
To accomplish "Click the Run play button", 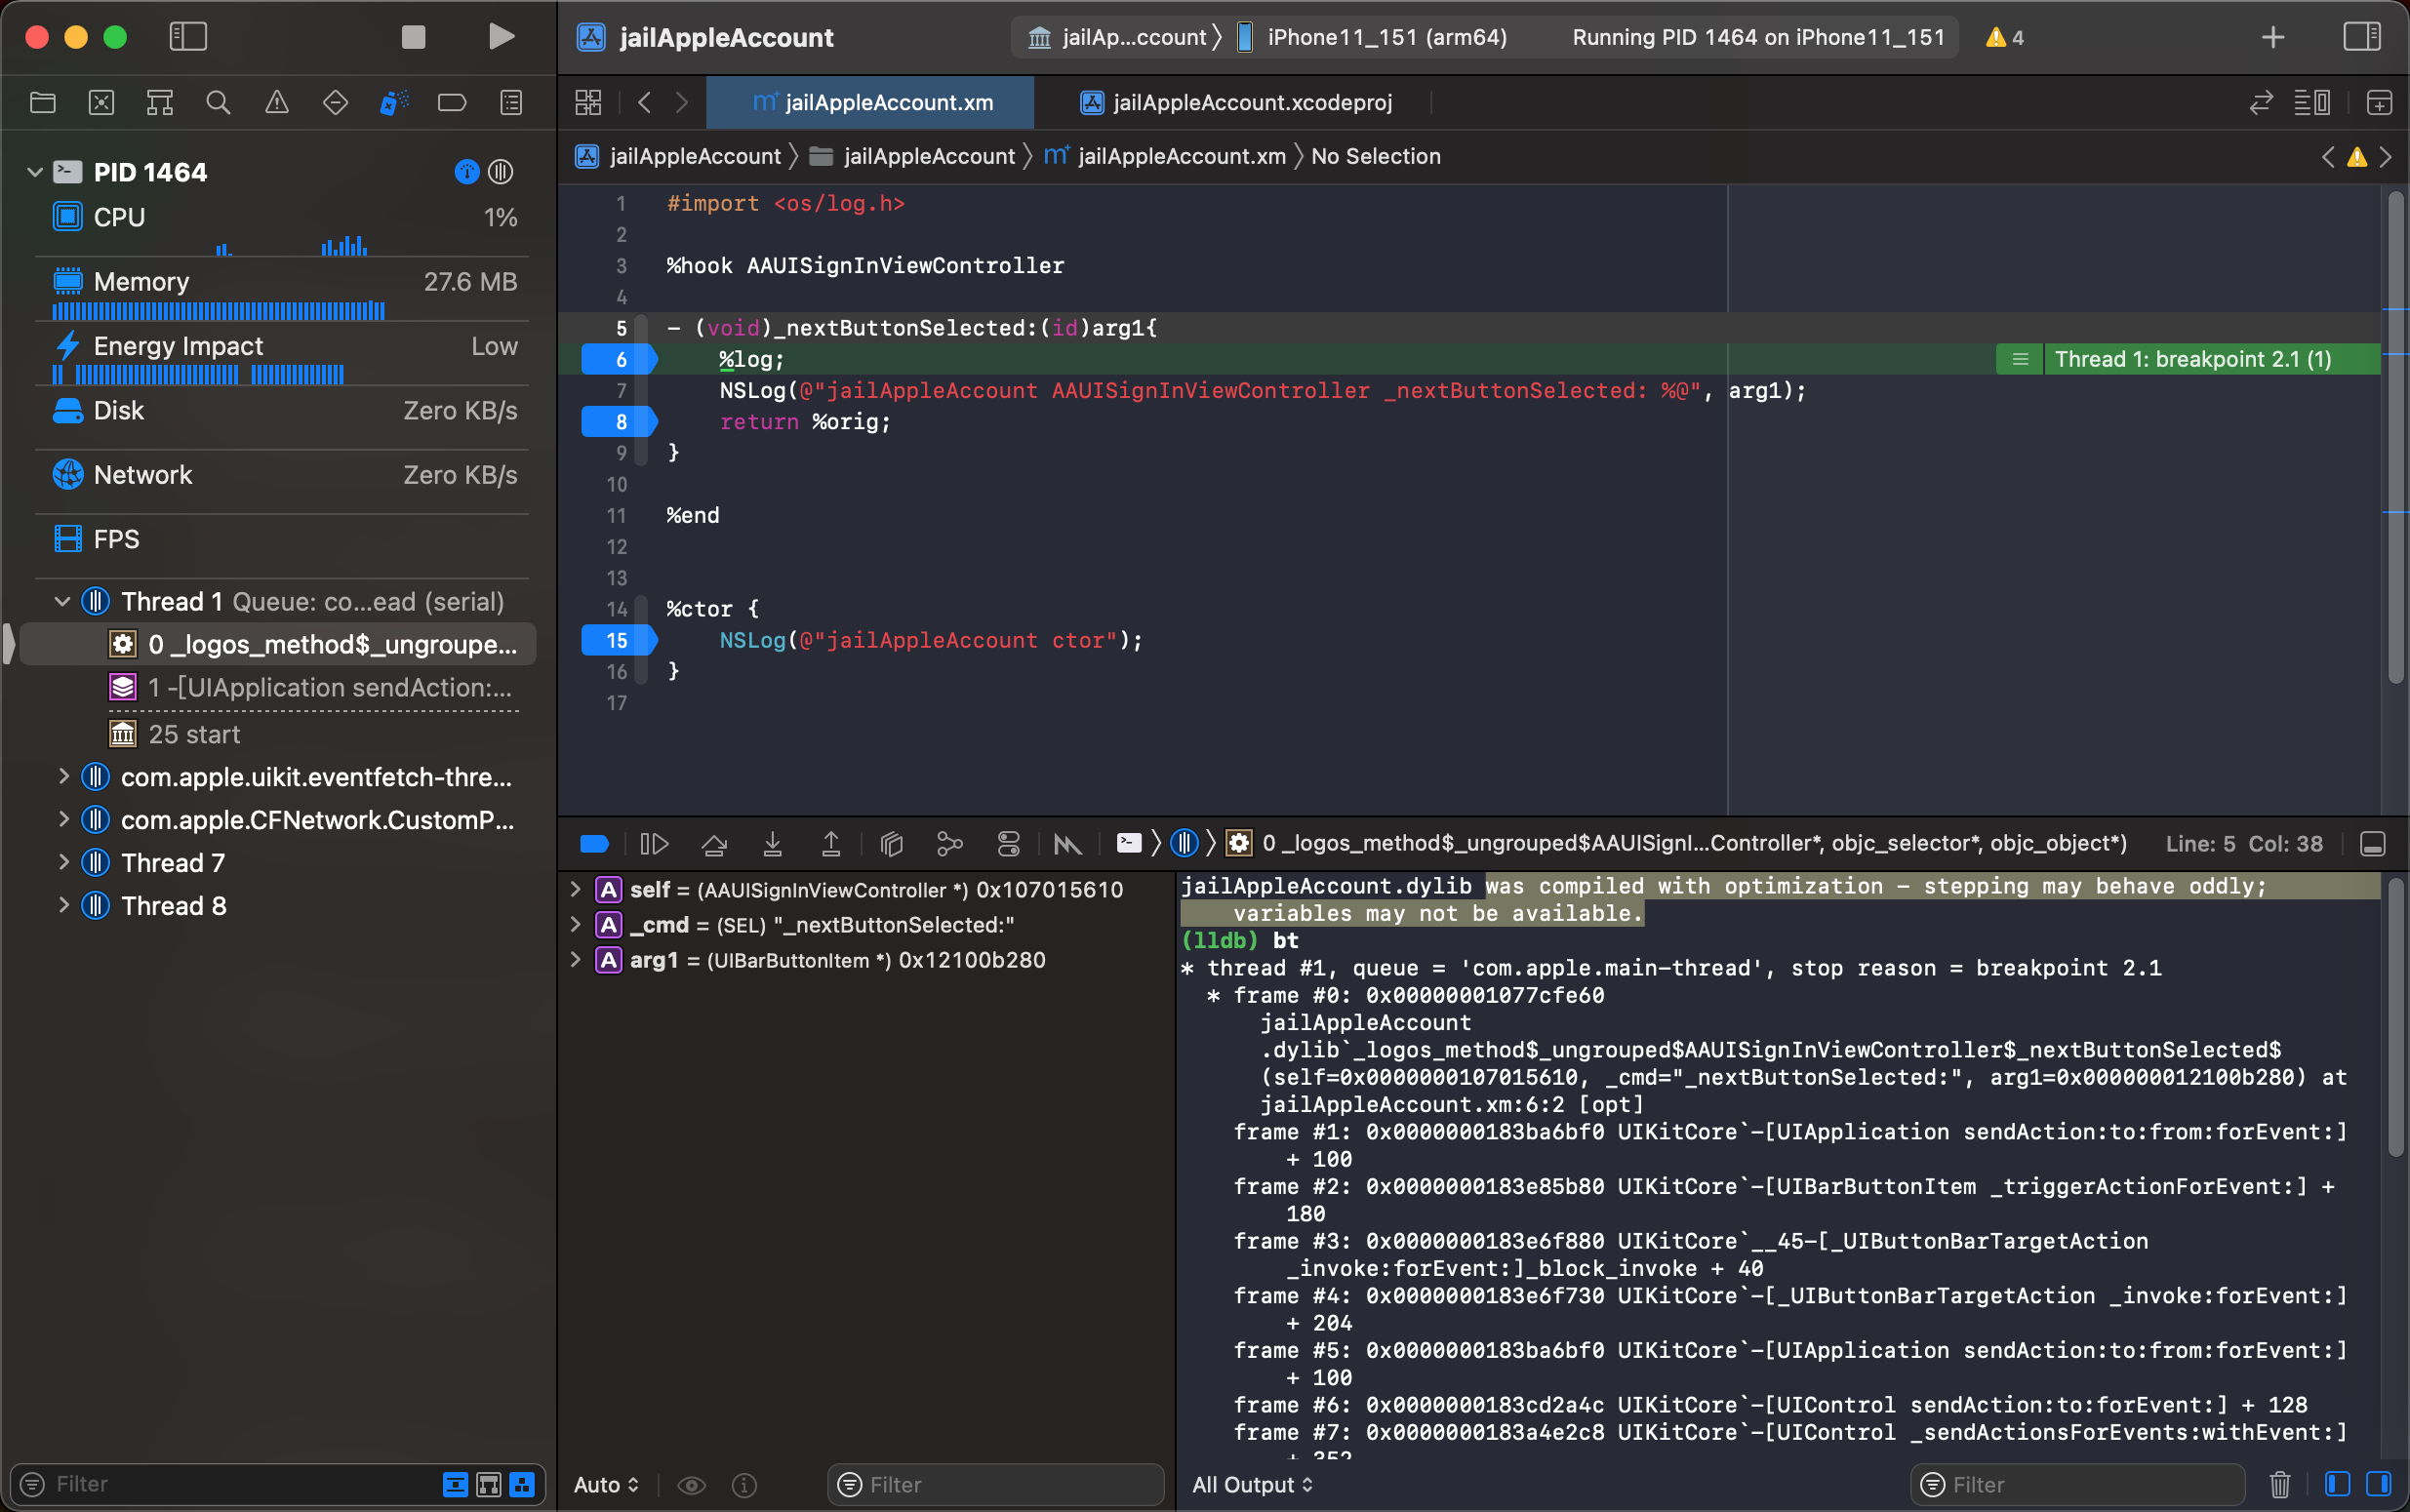I will pos(501,37).
